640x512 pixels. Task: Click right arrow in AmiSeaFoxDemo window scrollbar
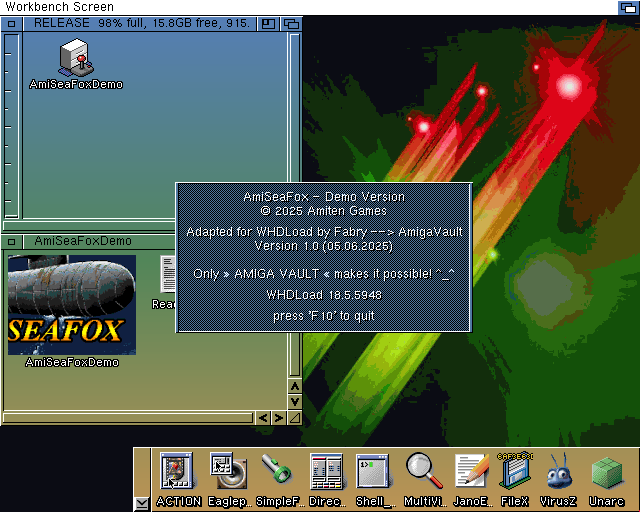tap(278, 418)
